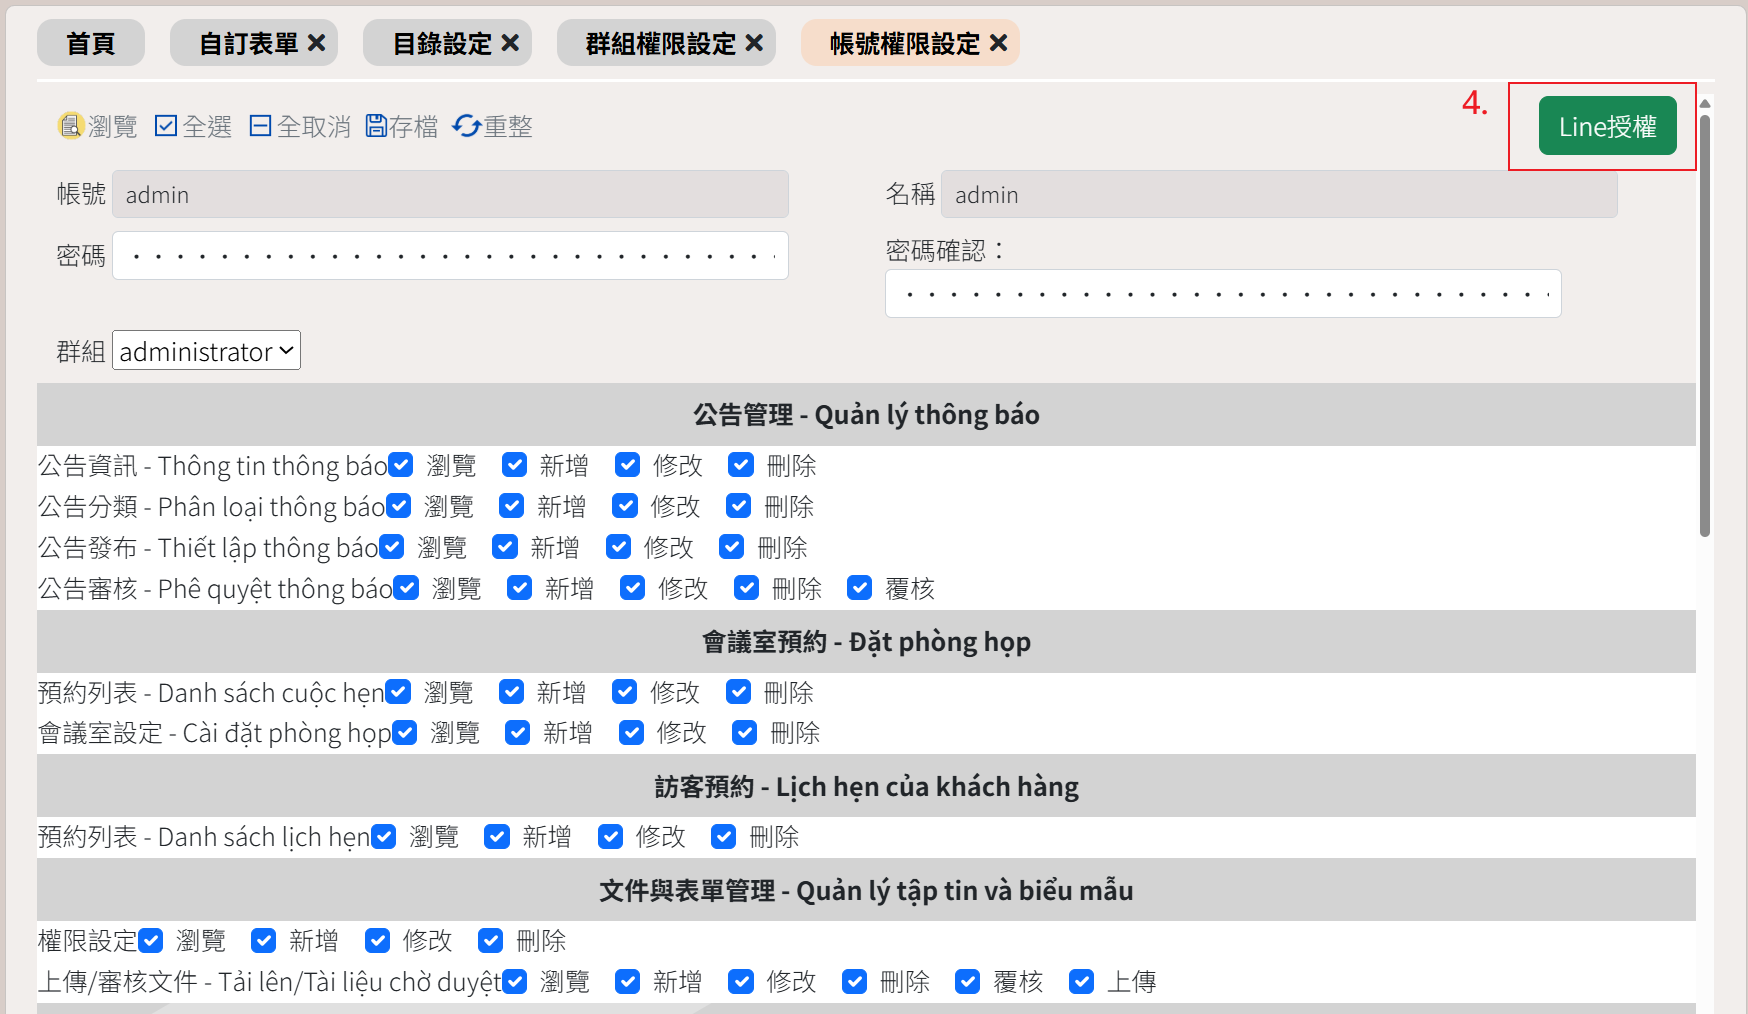Click the 重整 refresh icon
Viewport: 1748px width, 1014px height.
tap(466, 126)
